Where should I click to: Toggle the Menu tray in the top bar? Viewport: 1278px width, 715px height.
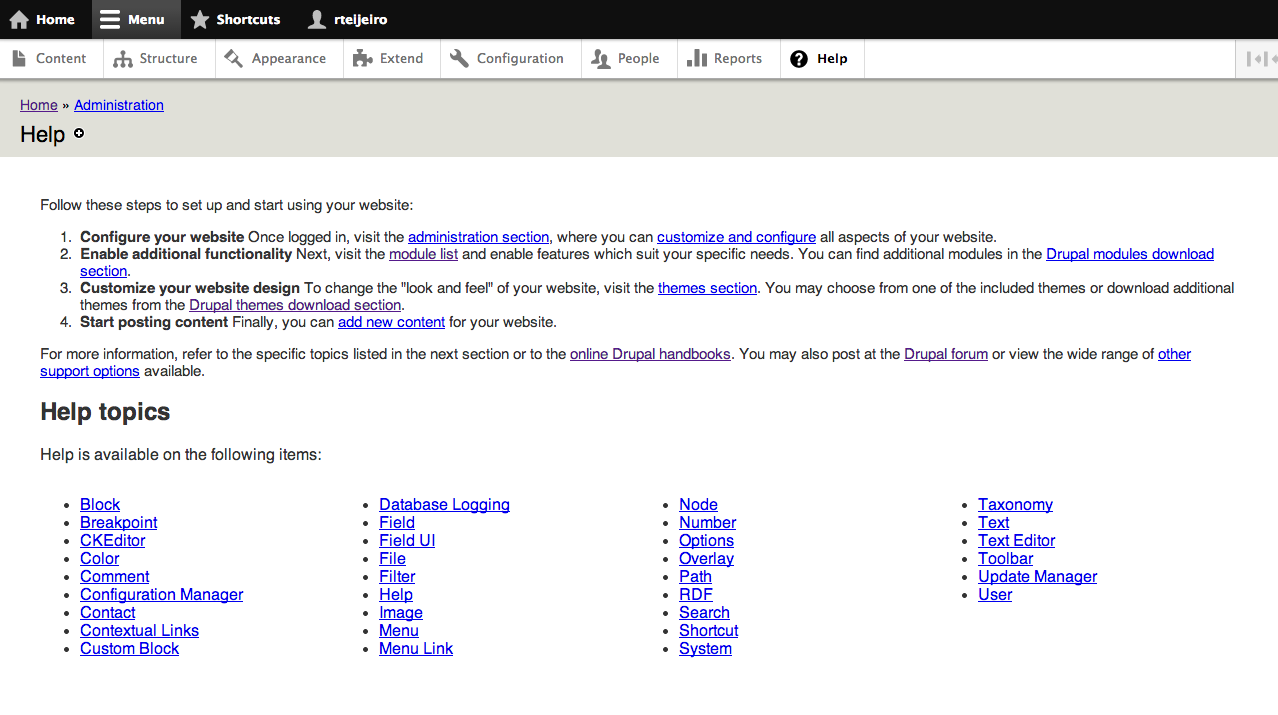(x=135, y=19)
